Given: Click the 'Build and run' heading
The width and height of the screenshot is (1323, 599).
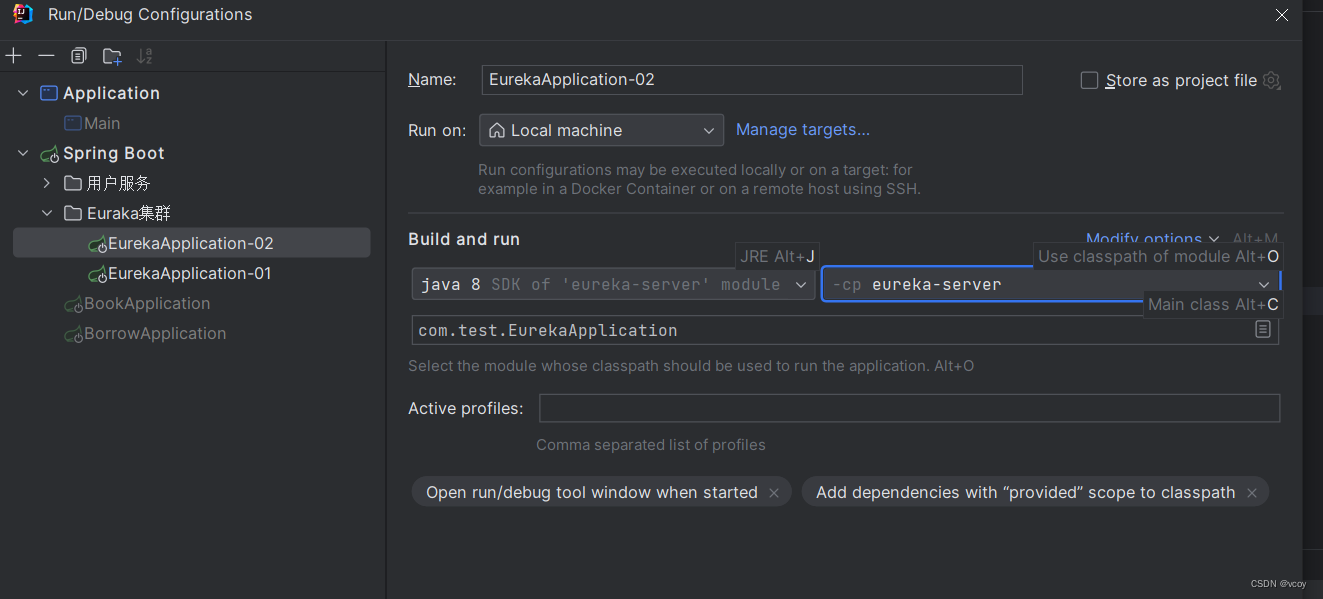Looking at the screenshot, I should [x=464, y=239].
